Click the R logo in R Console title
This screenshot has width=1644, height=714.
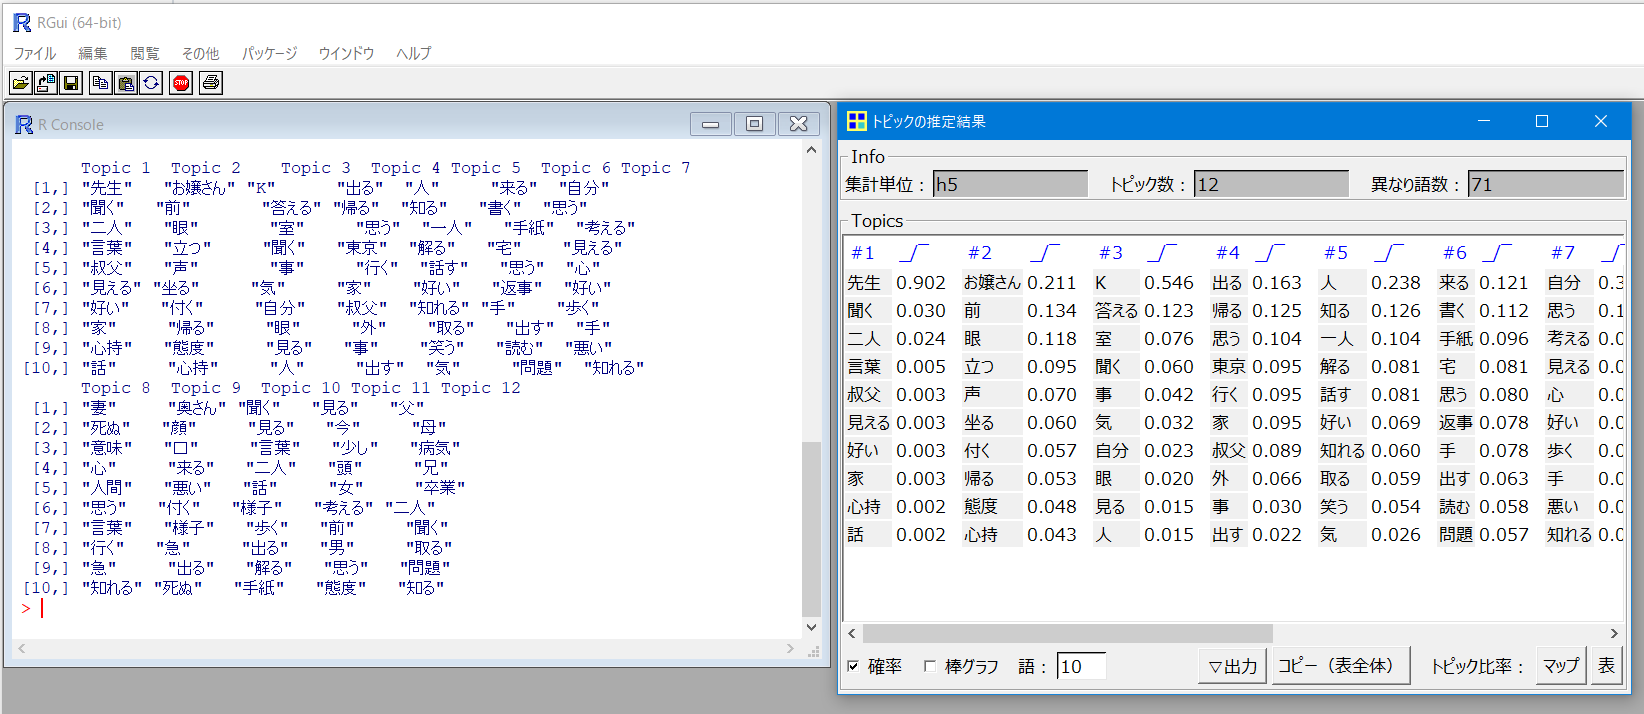(x=24, y=124)
